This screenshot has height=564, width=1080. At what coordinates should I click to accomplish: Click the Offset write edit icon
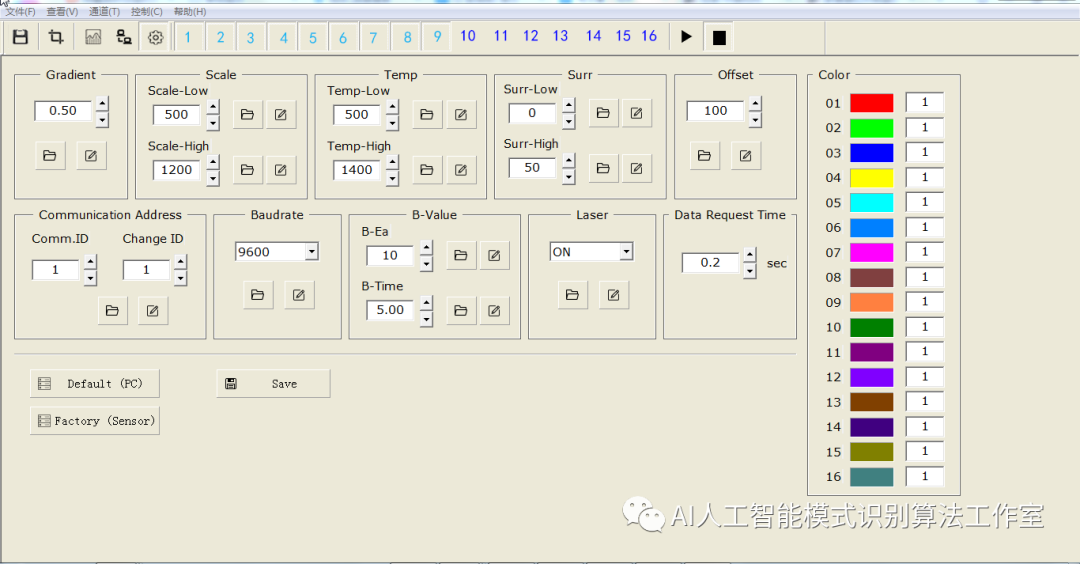(x=745, y=156)
